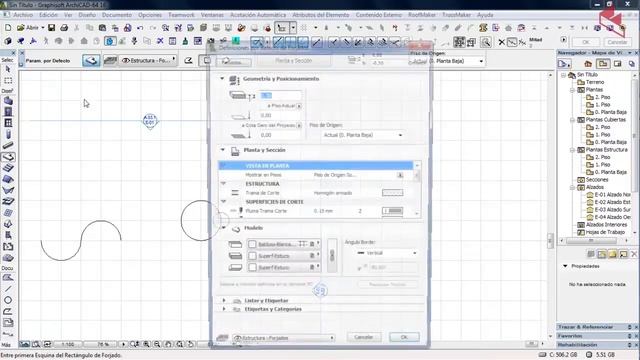Click the Abrir open-file button
Image resolution: width=640 pixels, height=360 pixels.
(x=30, y=28)
